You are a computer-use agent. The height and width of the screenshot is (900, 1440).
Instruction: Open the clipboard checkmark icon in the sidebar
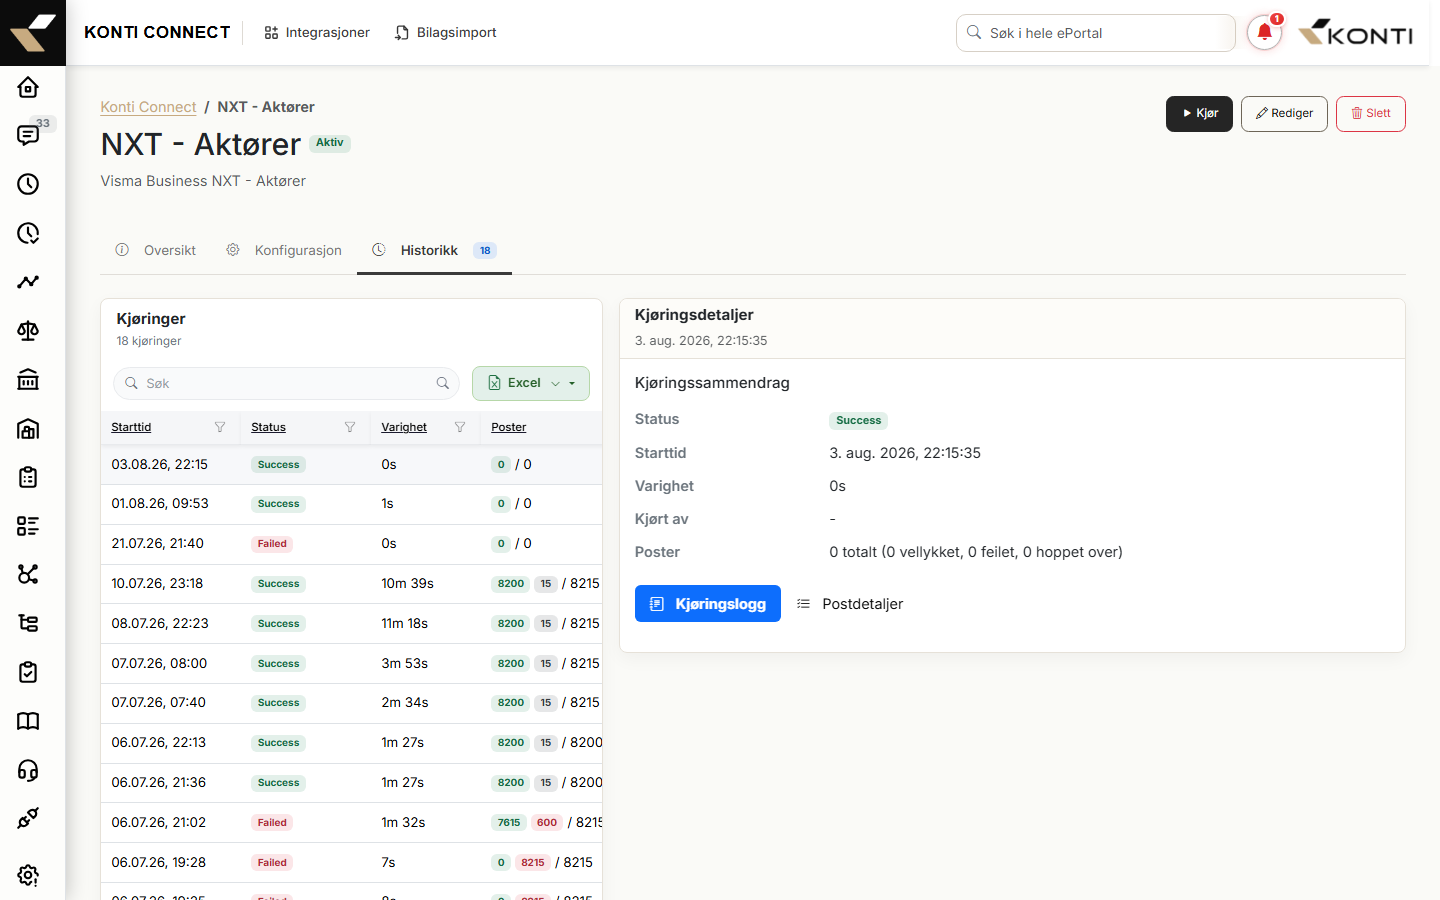coord(28,672)
